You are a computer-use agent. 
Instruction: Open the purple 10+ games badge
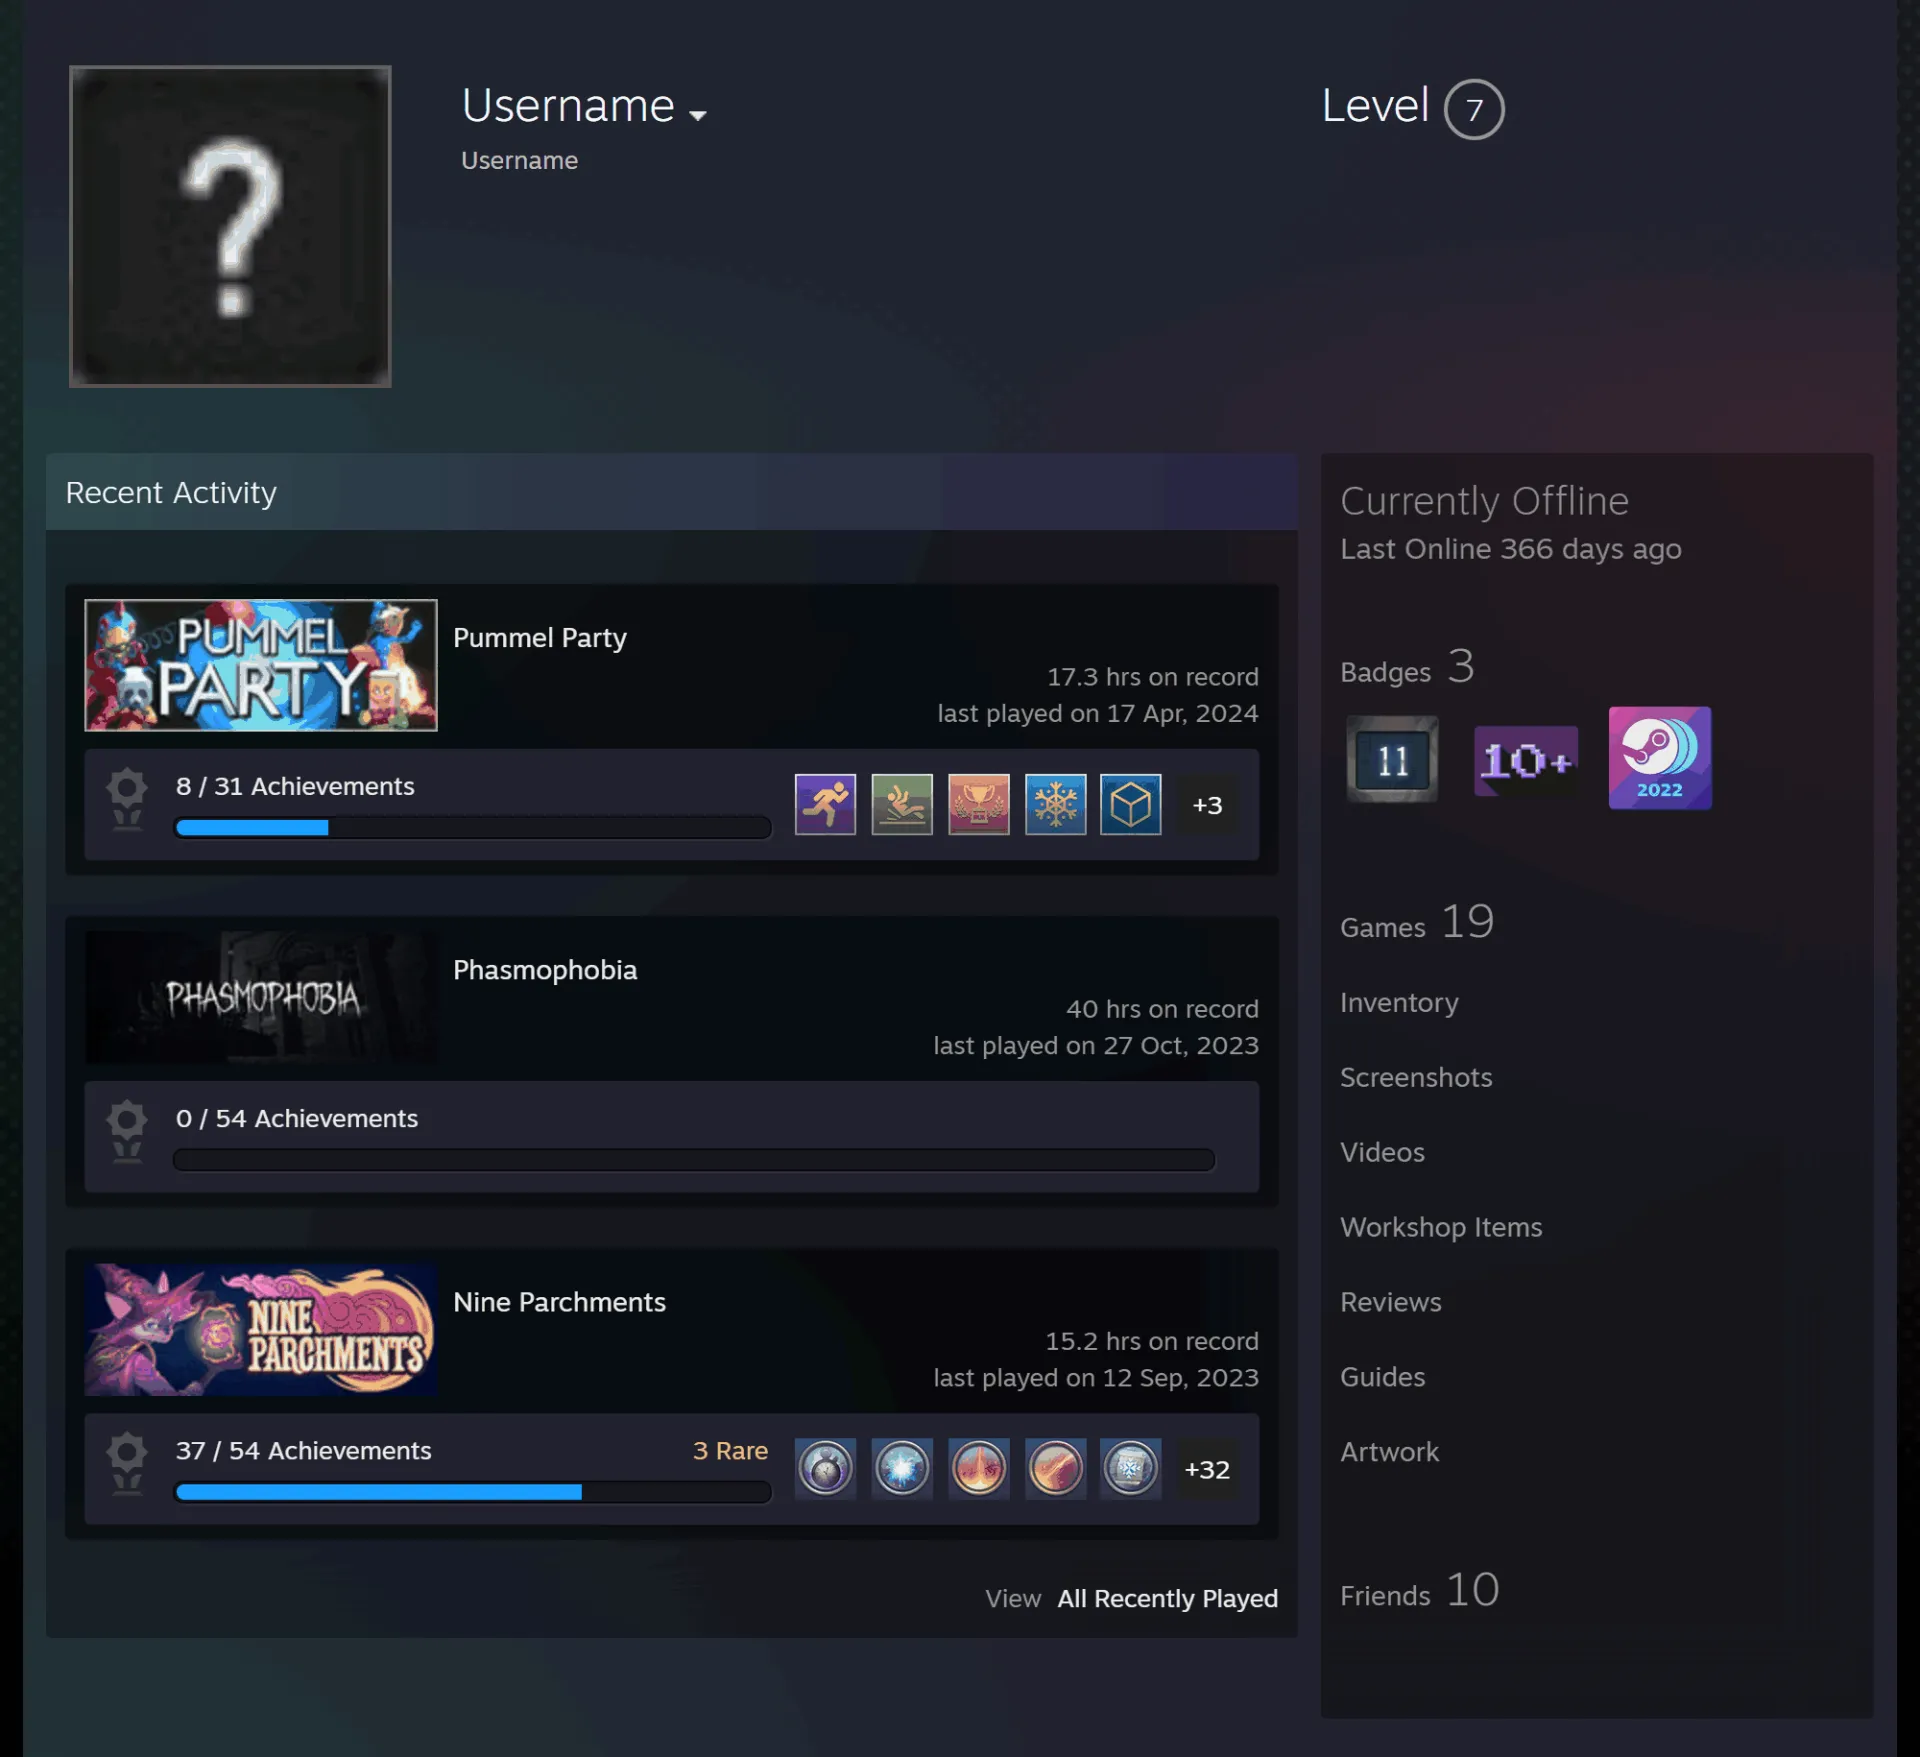1526,760
